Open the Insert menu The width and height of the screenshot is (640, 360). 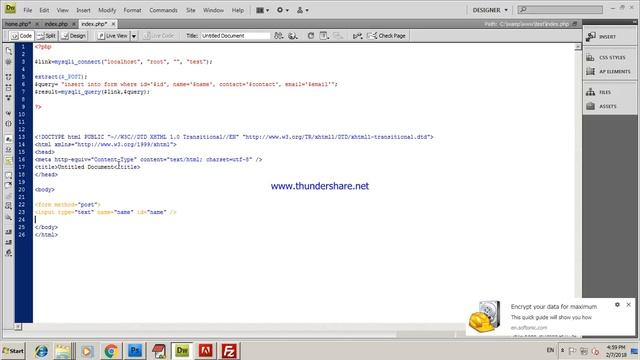click(83, 10)
